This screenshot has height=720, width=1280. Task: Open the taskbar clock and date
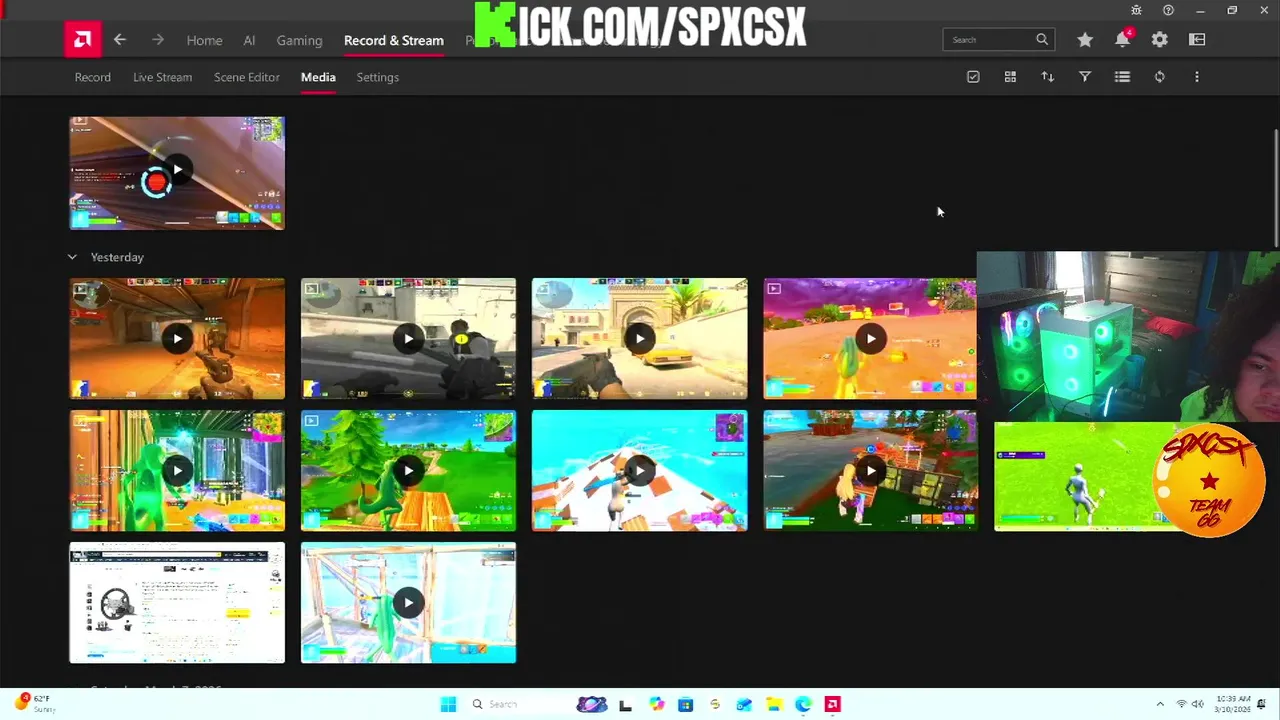1232,704
